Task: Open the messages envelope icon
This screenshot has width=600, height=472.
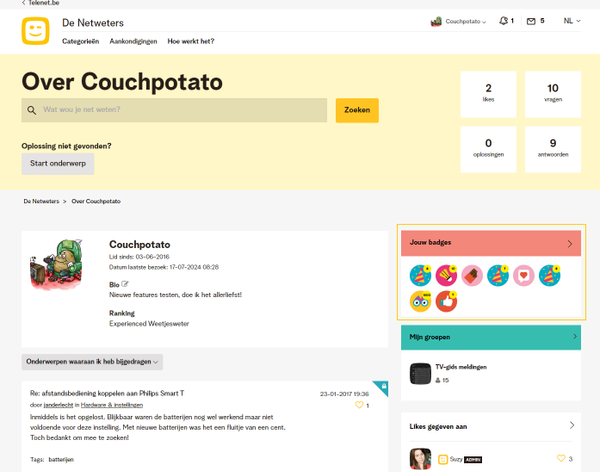Action: tap(531, 21)
